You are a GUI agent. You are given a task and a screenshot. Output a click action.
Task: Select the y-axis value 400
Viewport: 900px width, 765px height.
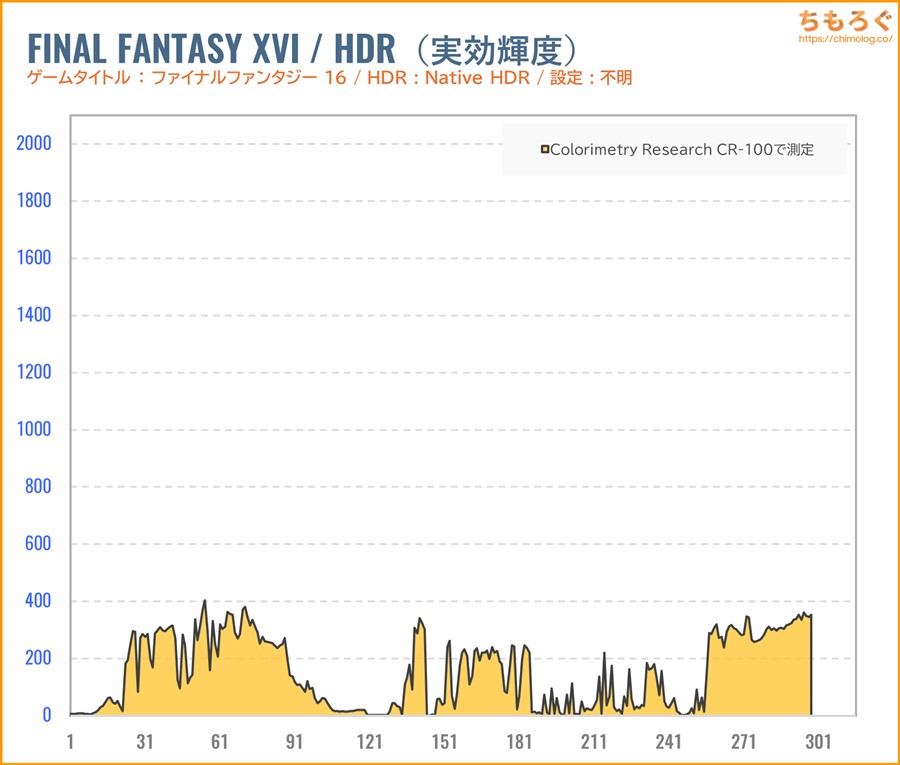[38, 600]
